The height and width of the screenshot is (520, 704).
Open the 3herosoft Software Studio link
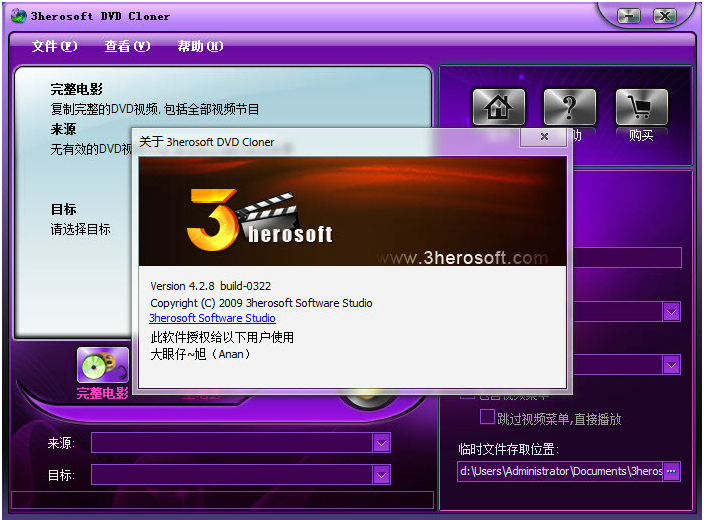click(x=212, y=318)
